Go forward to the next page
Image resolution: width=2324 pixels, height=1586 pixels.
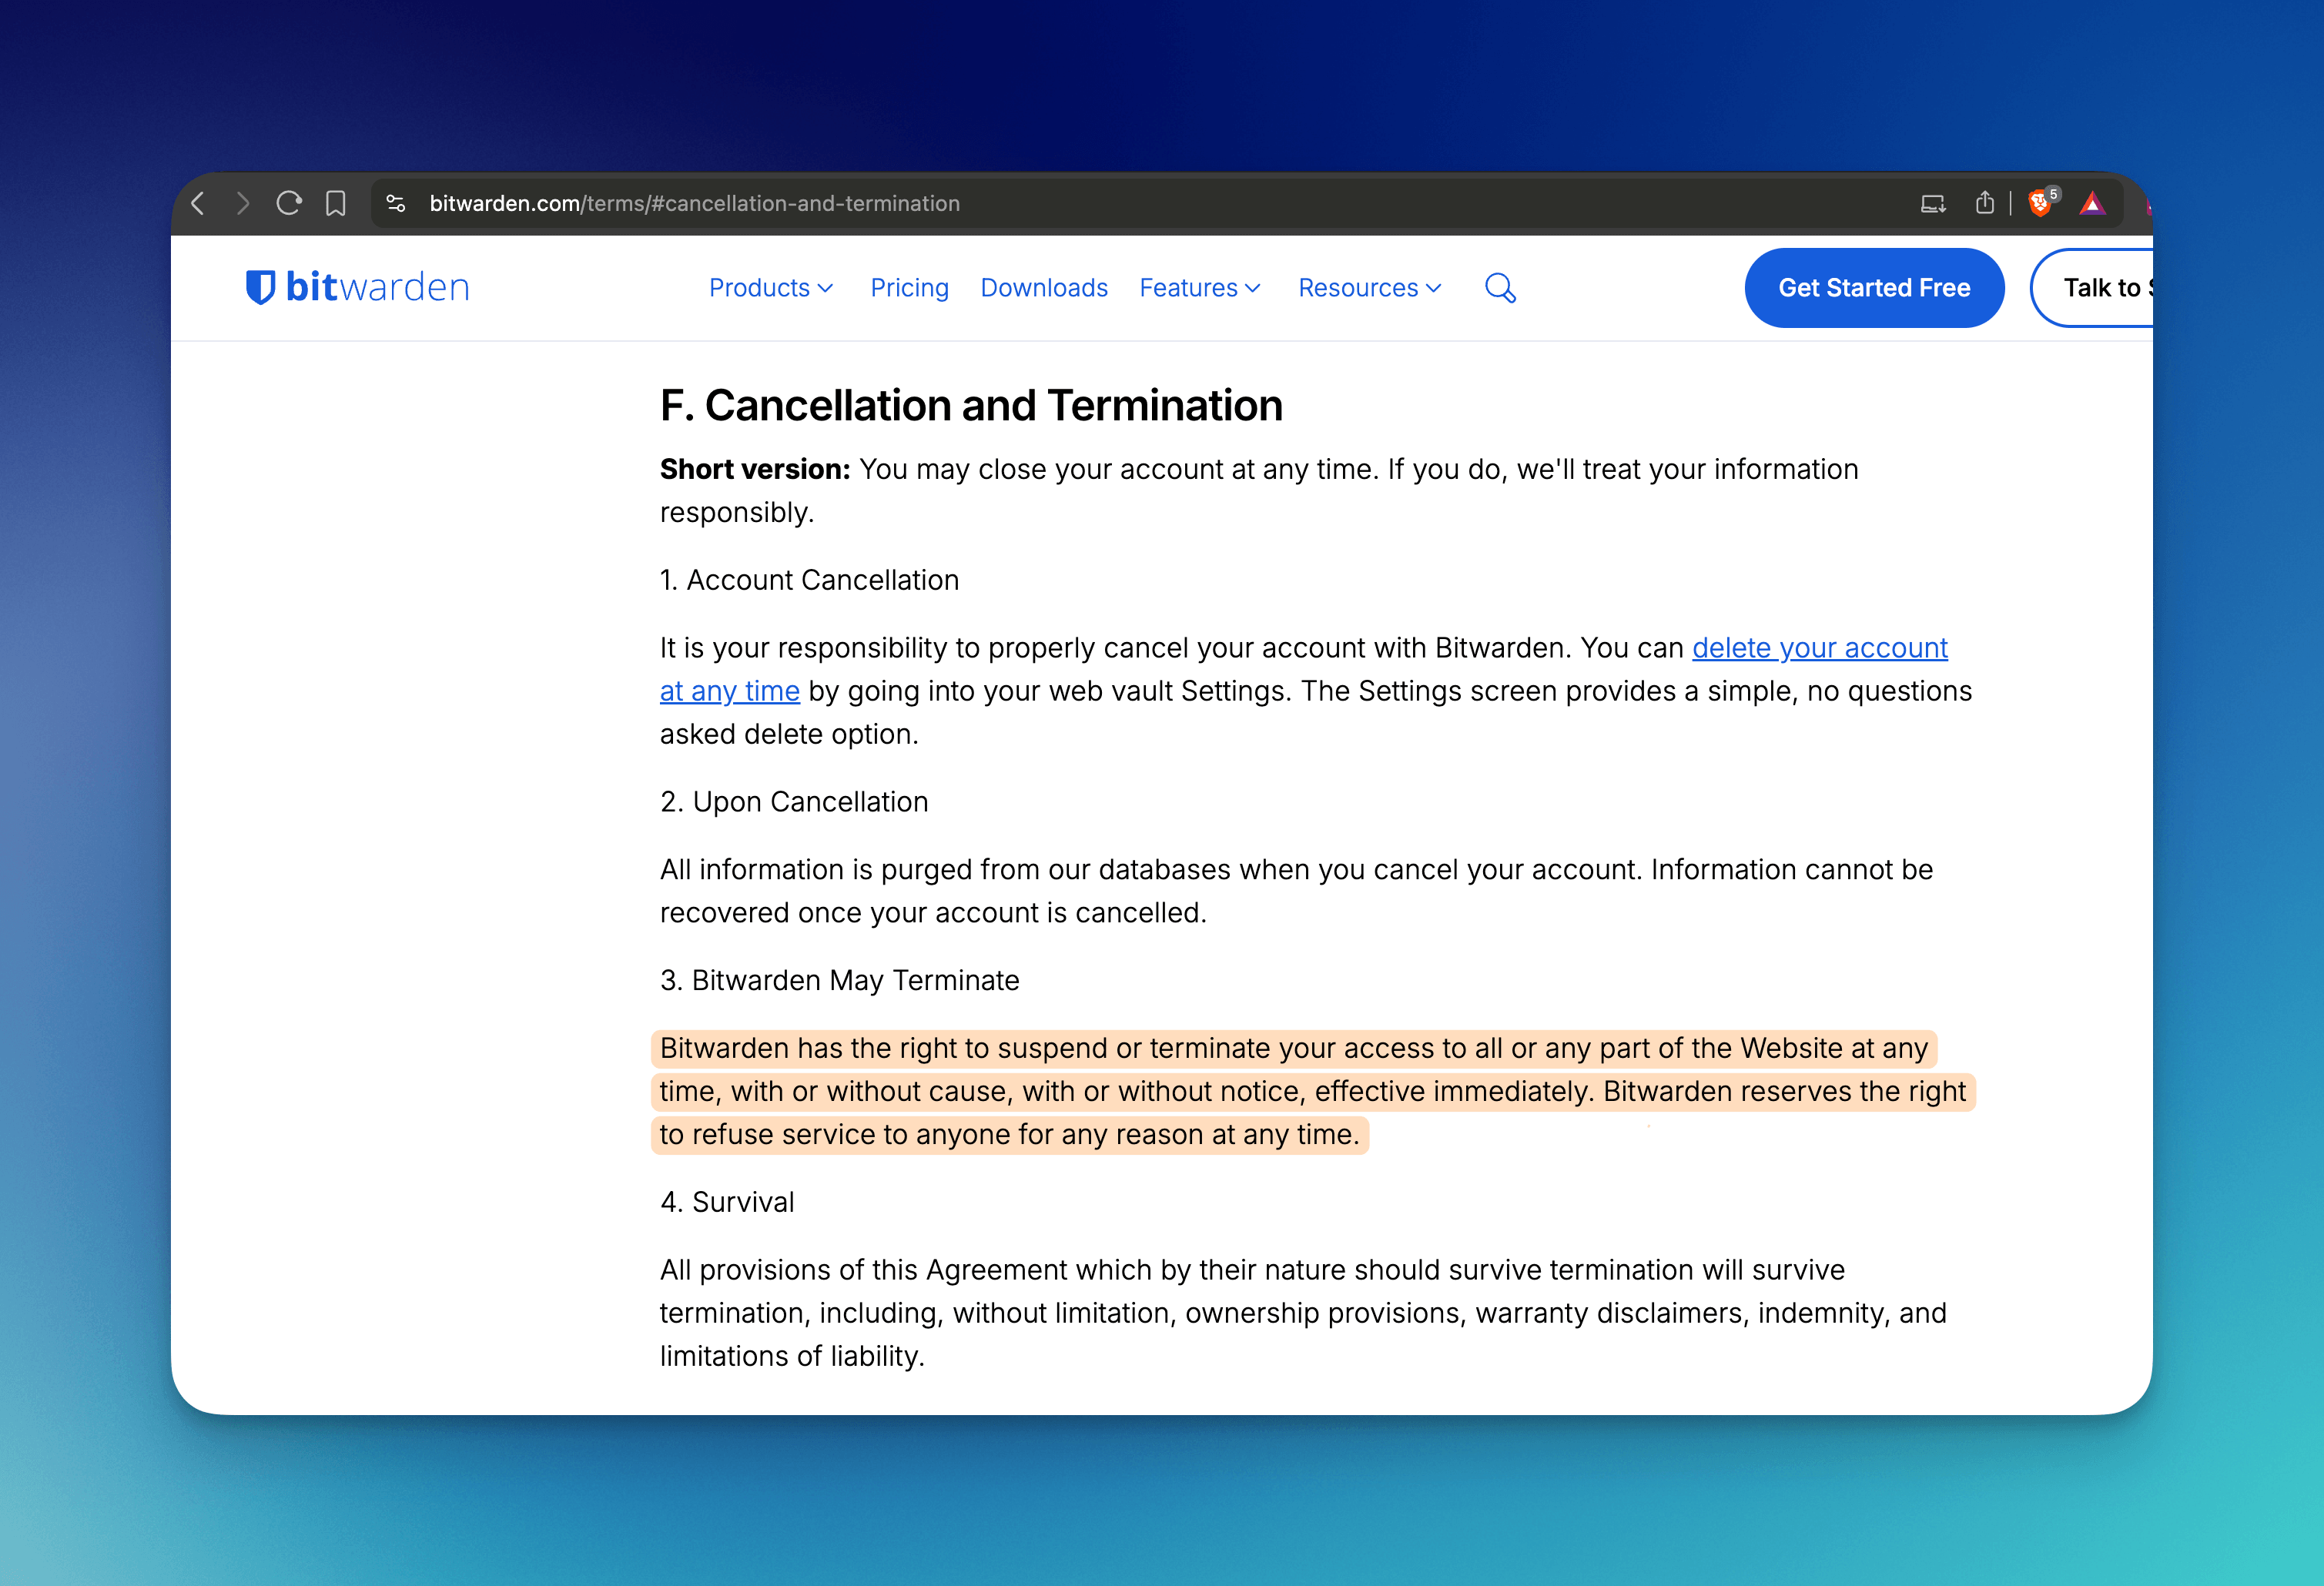pos(243,204)
